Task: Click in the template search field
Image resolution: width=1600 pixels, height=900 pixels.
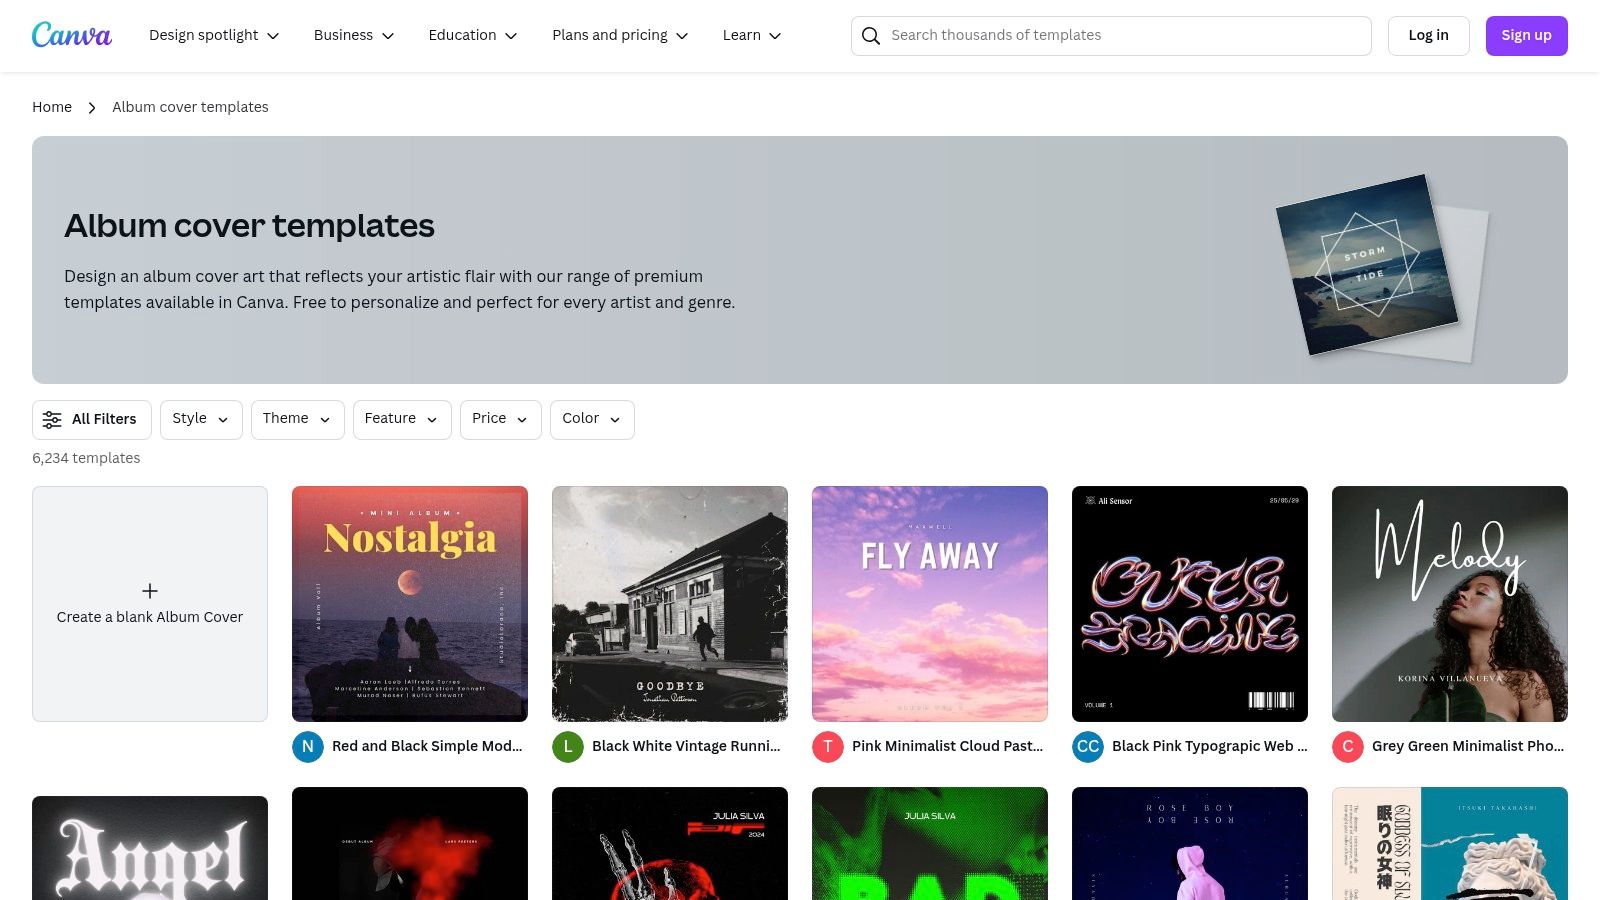Action: 1120,36
